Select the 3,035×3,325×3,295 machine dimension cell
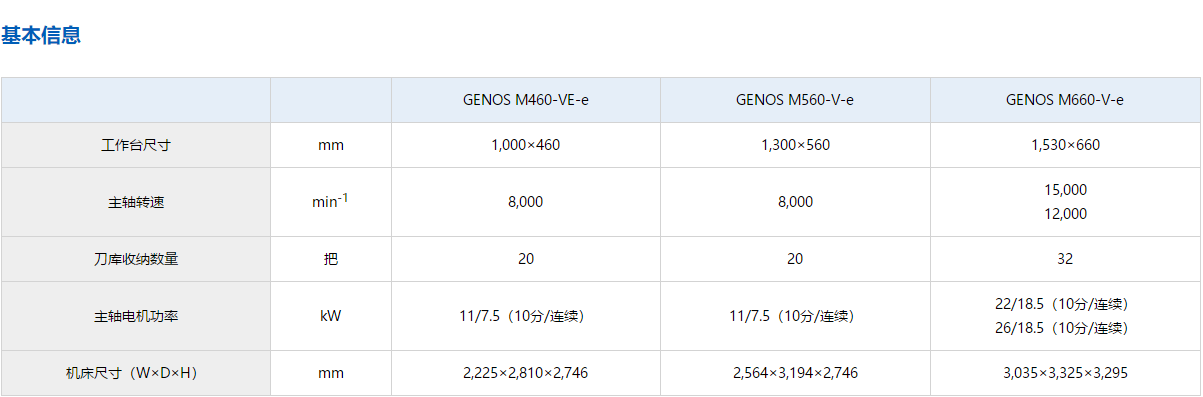 pyautogui.click(x=1066, y=373)
